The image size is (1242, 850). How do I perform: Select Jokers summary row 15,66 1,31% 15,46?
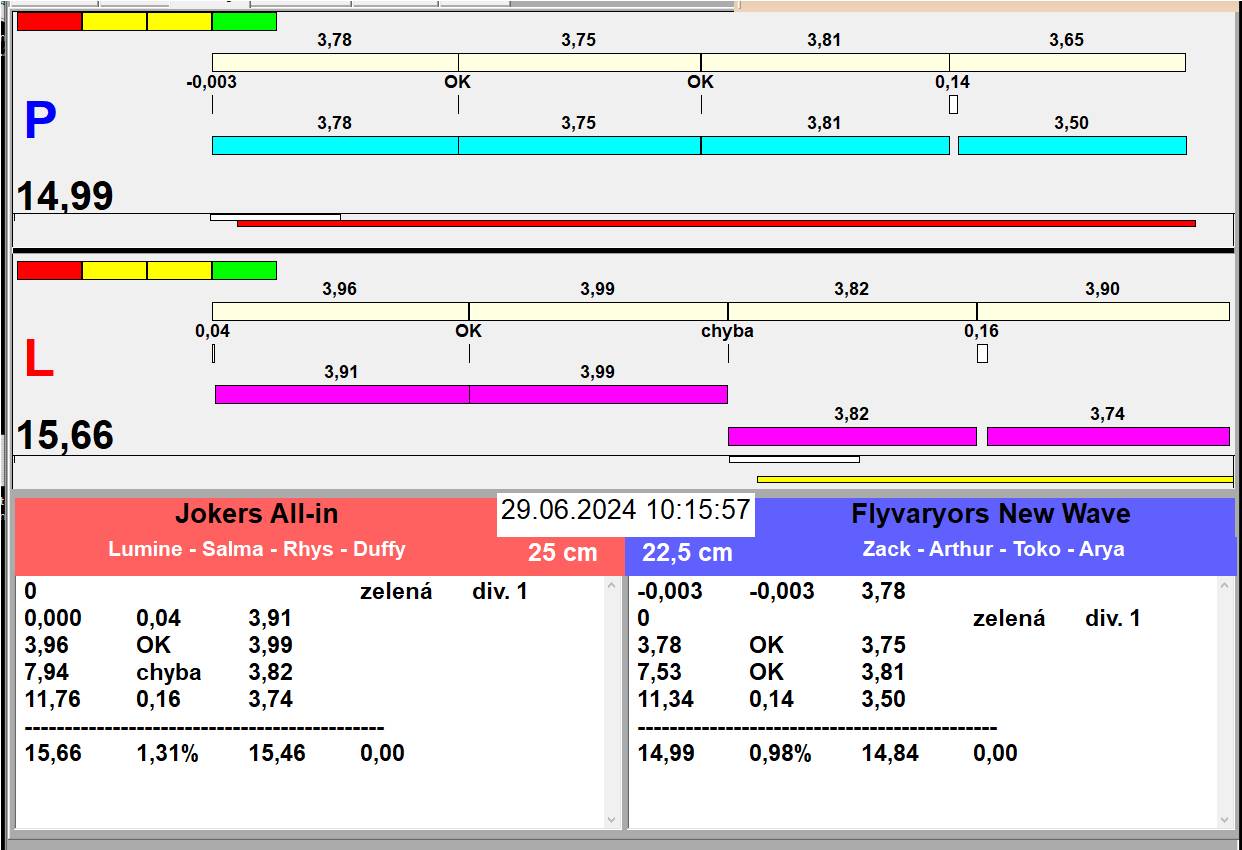pyautogui.click(x=214, y=753)
